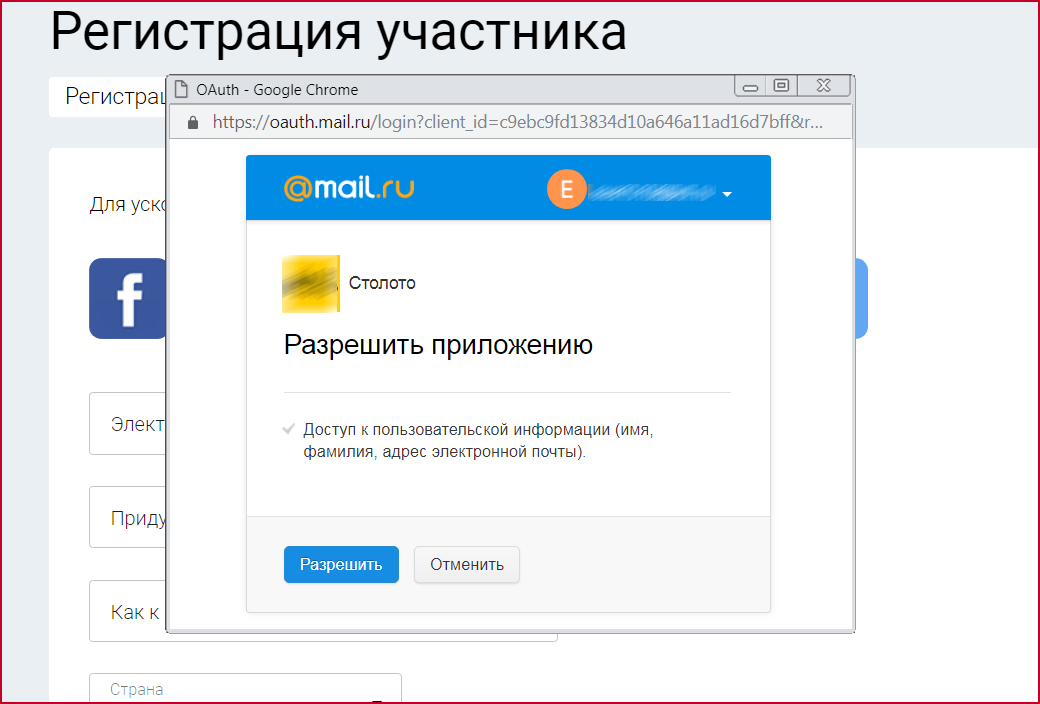Minimize the OAuth Chrome window

[750, 86]
